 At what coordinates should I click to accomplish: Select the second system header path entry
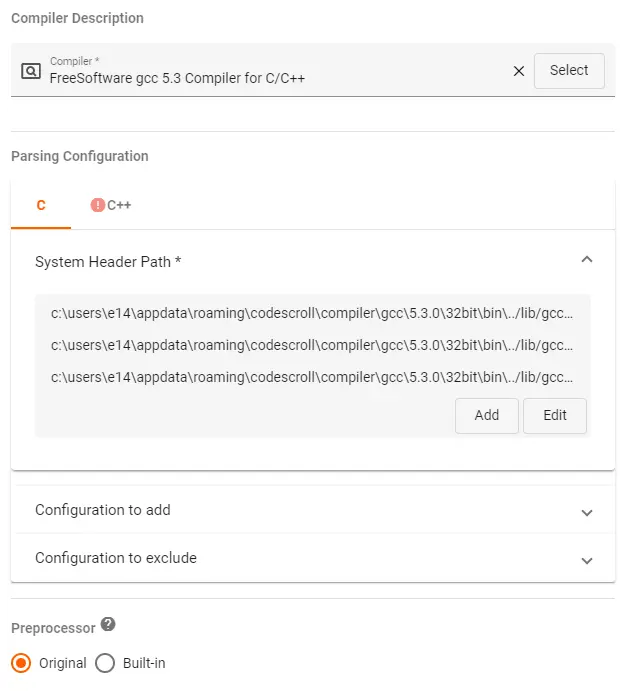coord(312,345)
